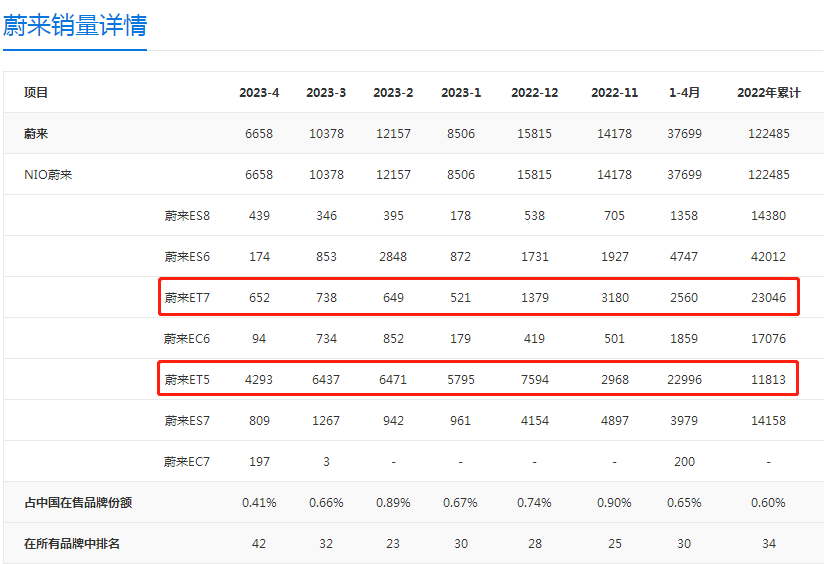The width and height of the screenshot is (824, 564).
Task: Click the 蔚来销量详情 heading
Action: coord(75,25)
